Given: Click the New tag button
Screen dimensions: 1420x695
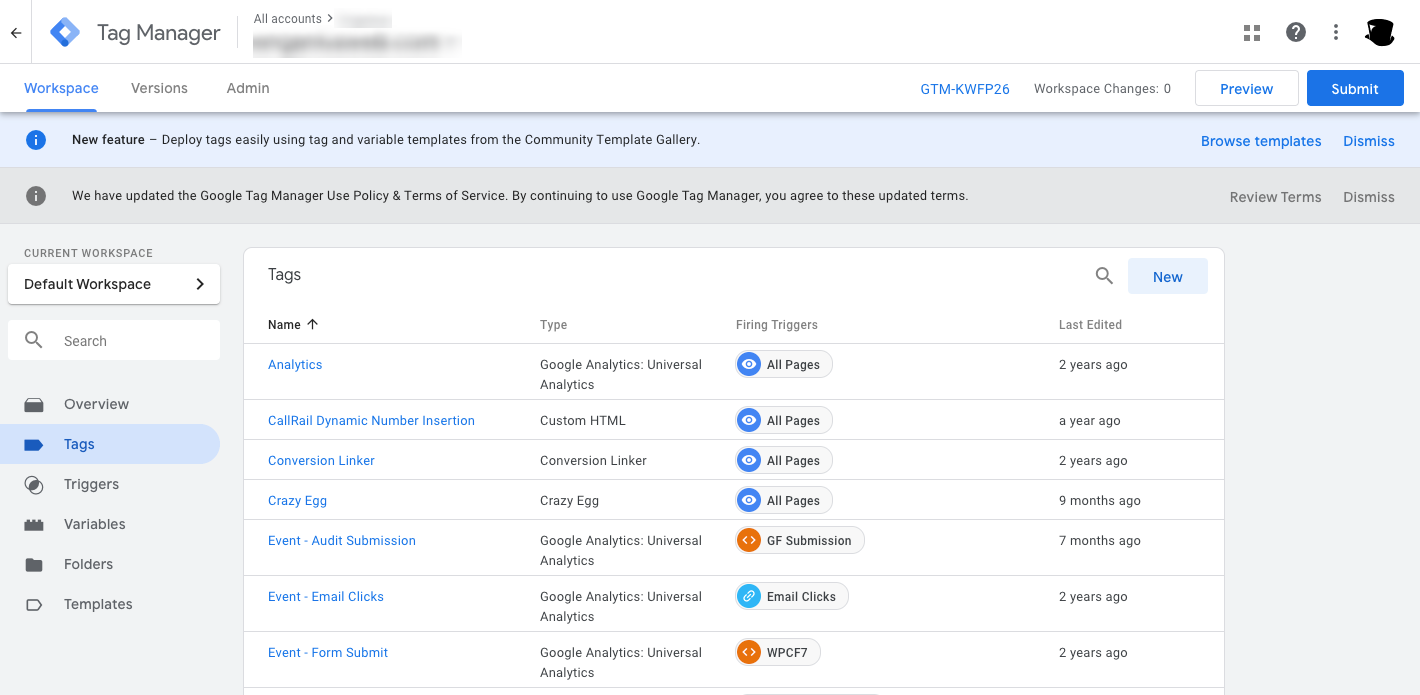Looking at the screenshot, I should 1168,276.
